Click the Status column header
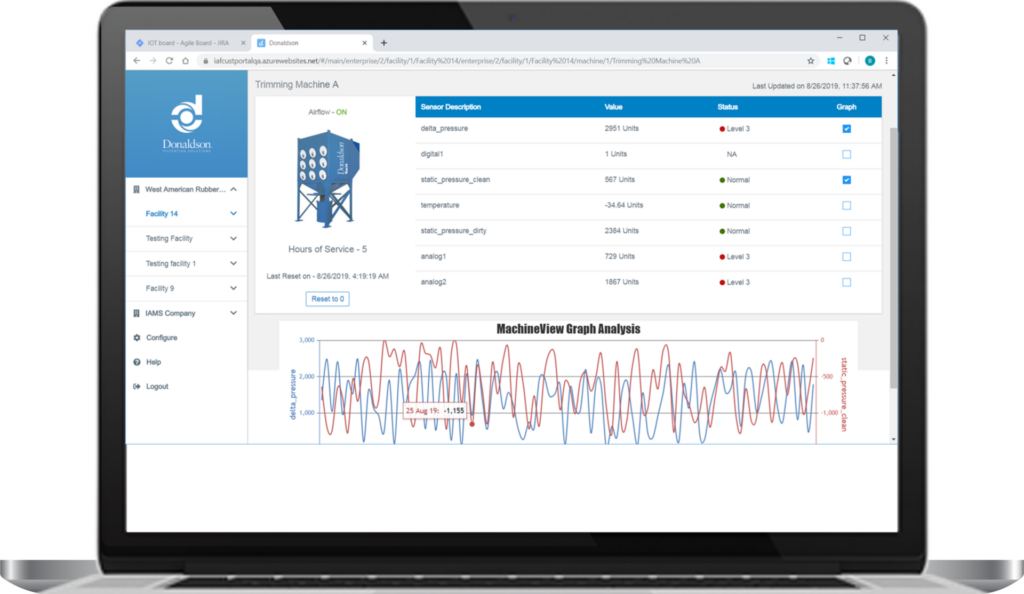The width and height of the screenshot is (1024, 594). point(728,106)
